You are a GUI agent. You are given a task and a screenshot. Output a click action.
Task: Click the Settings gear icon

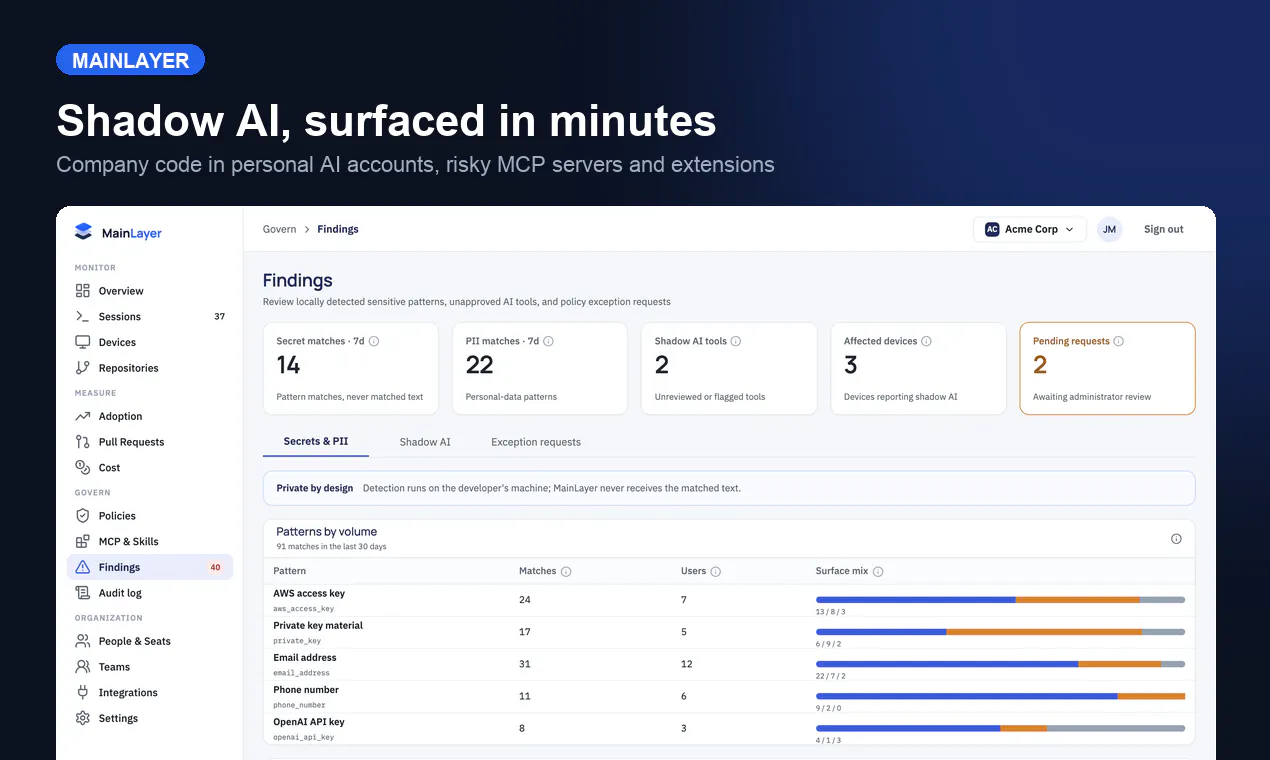tap(83, 718)
